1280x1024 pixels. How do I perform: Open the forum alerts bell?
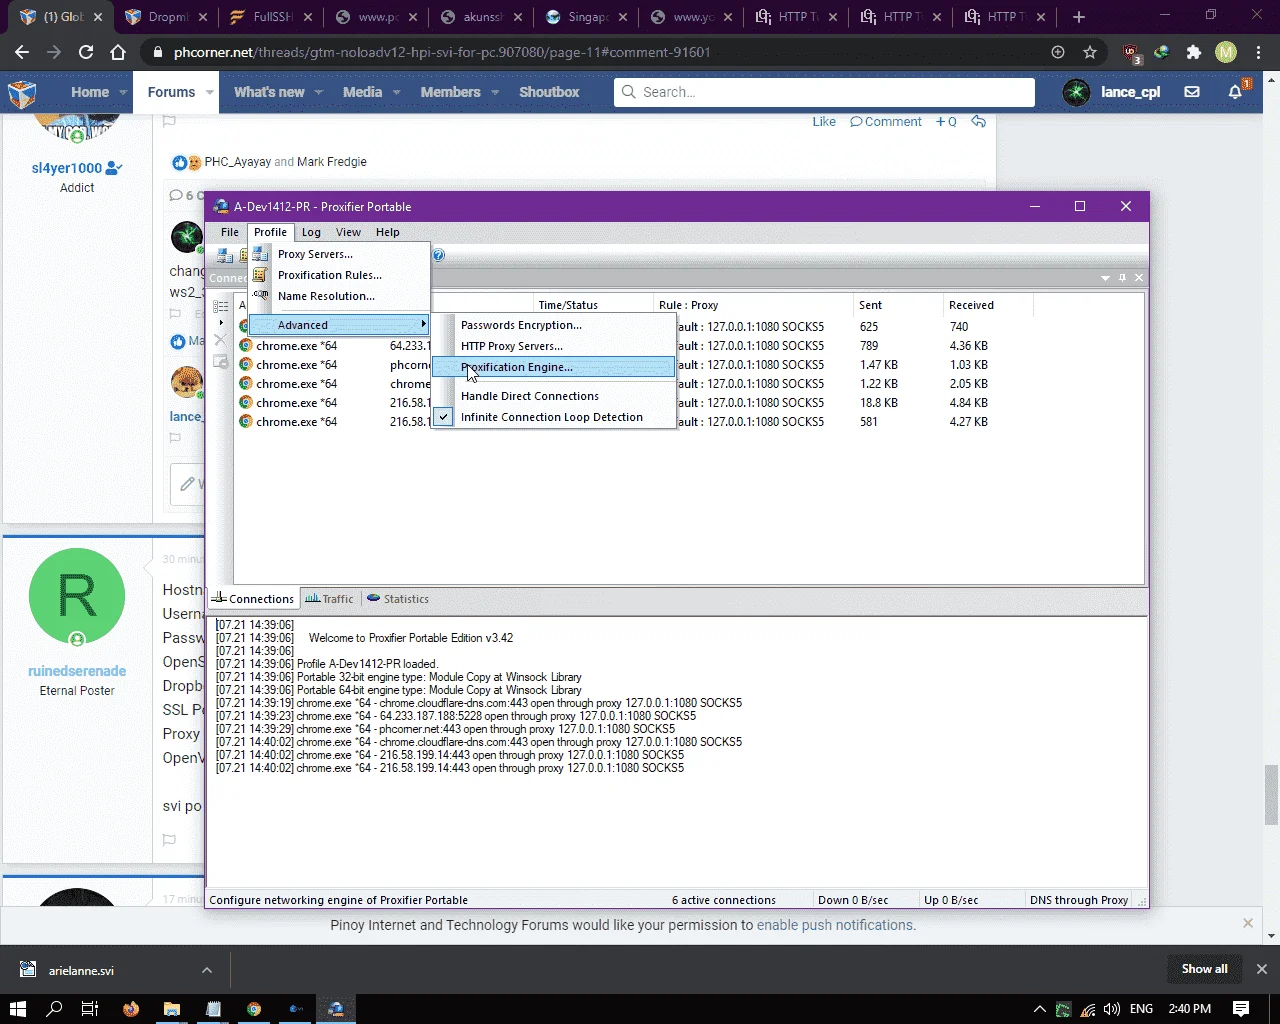coord(1236,92)
